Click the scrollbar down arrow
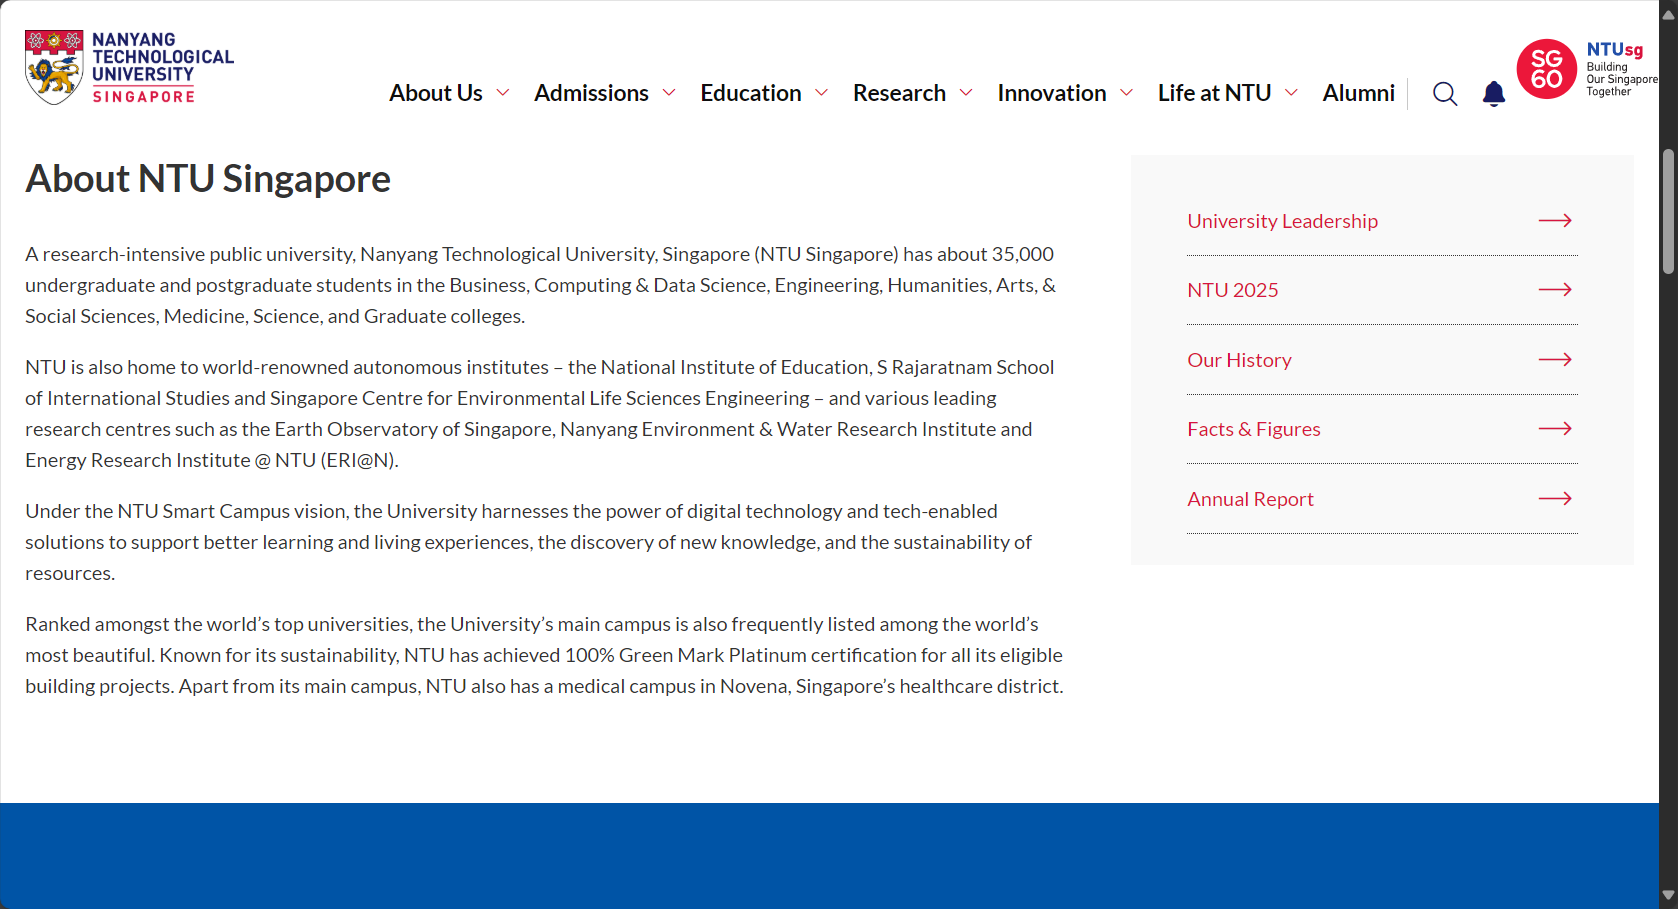The height and width of the screenshot is (909, 1678). point(1668,895)
